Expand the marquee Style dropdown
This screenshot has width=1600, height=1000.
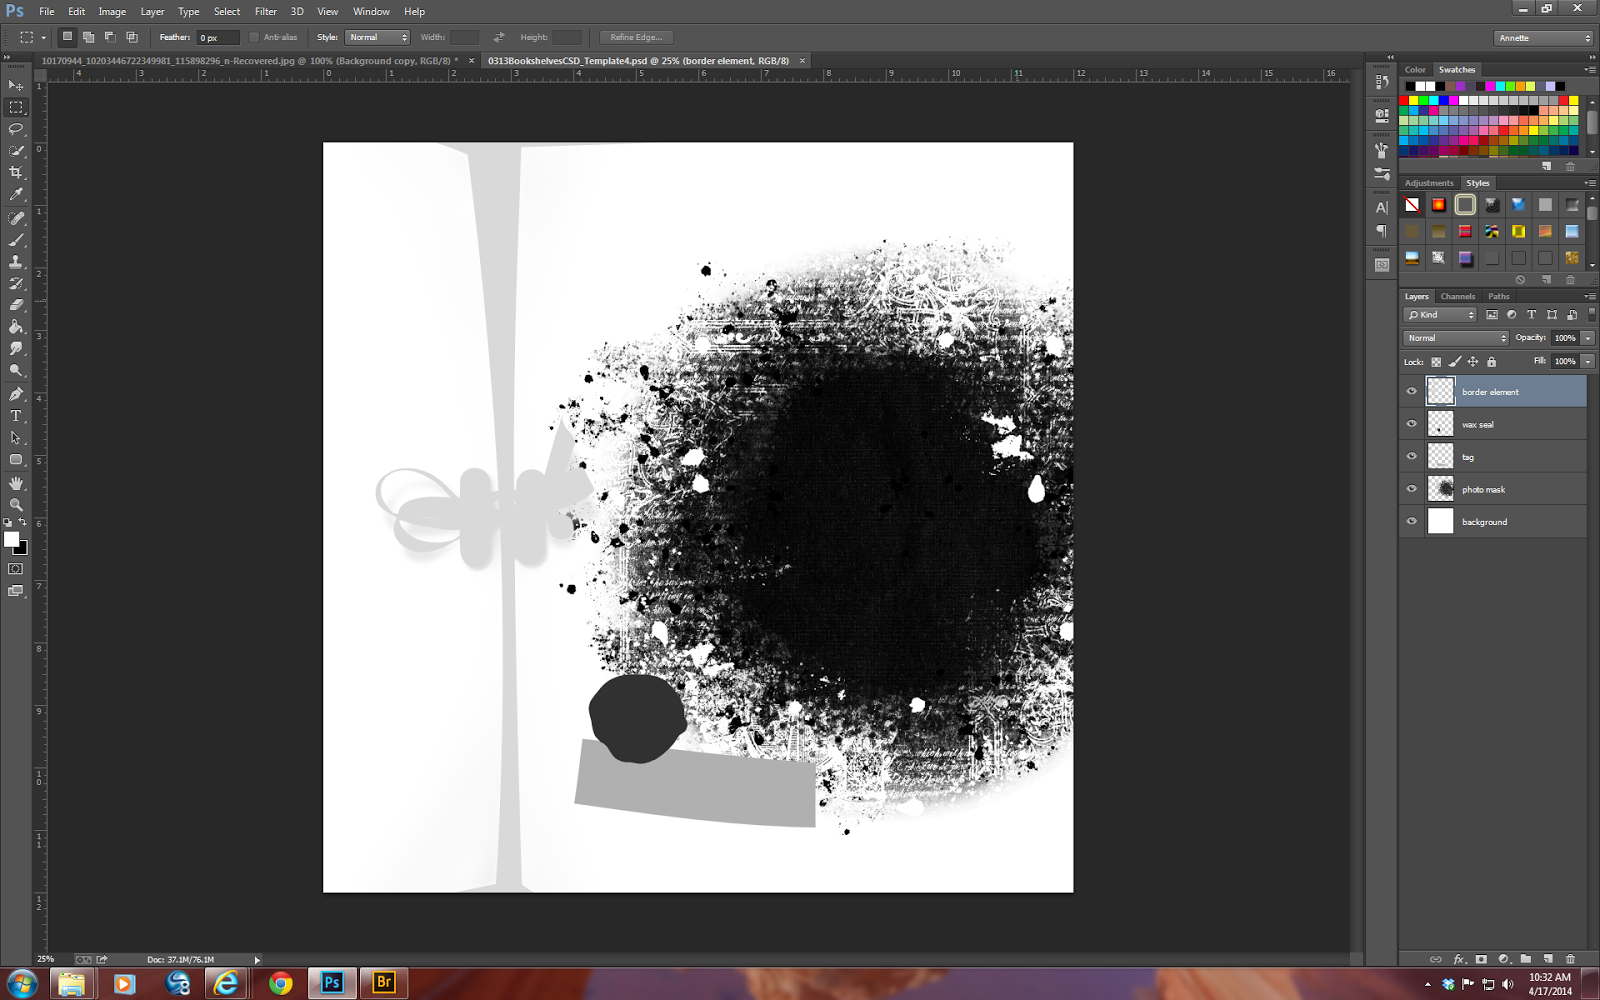click(377, 37)
